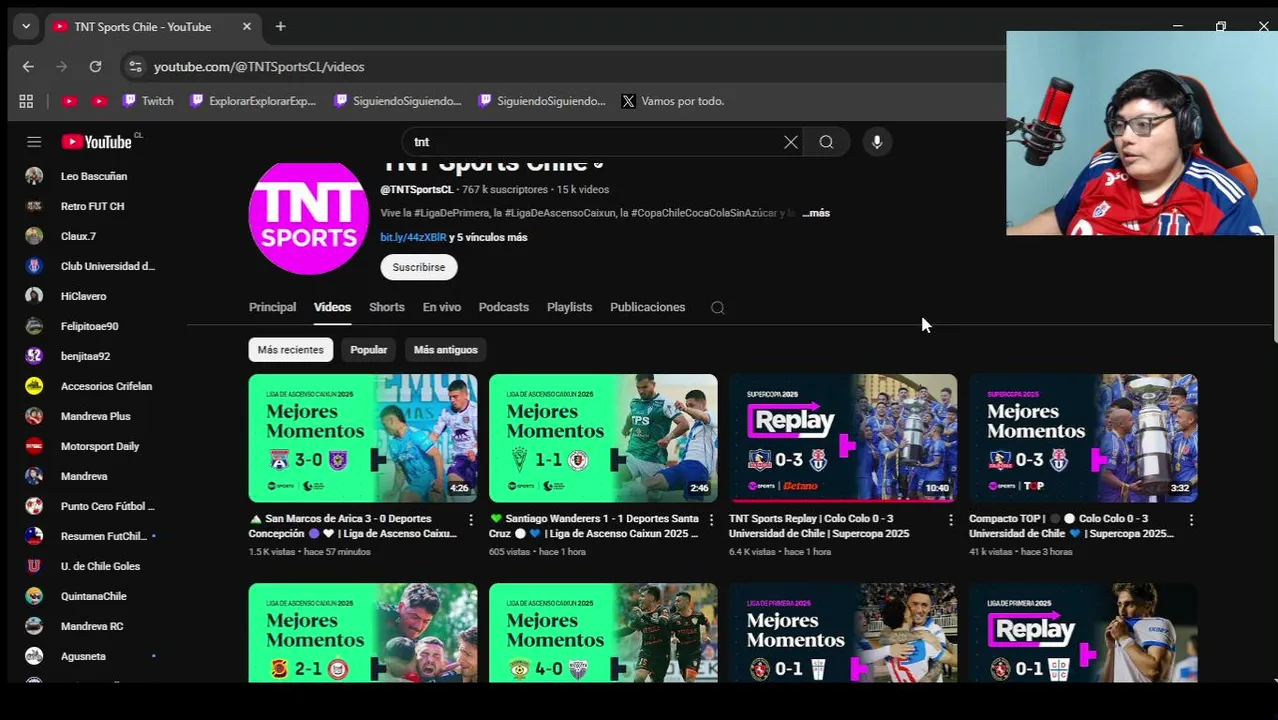The height and width of the screenshot is (720, 1278).
Task: Click the browser address bar URL
Action: pos(259,67)
